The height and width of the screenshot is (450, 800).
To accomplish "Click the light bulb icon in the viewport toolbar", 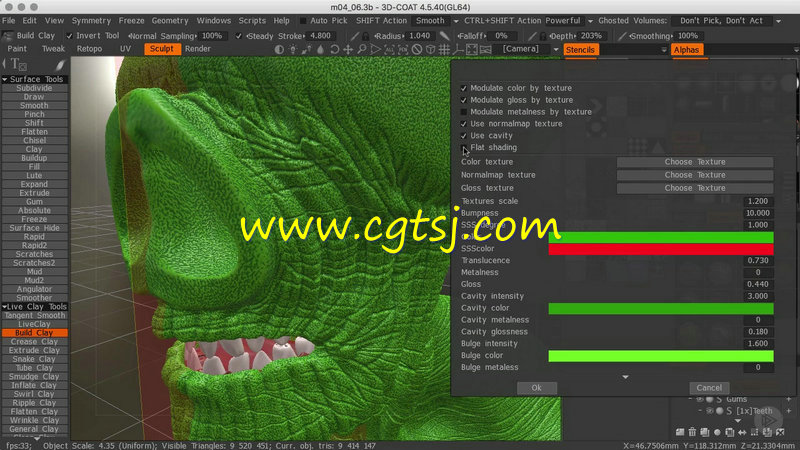I will (x=293, y=49).
